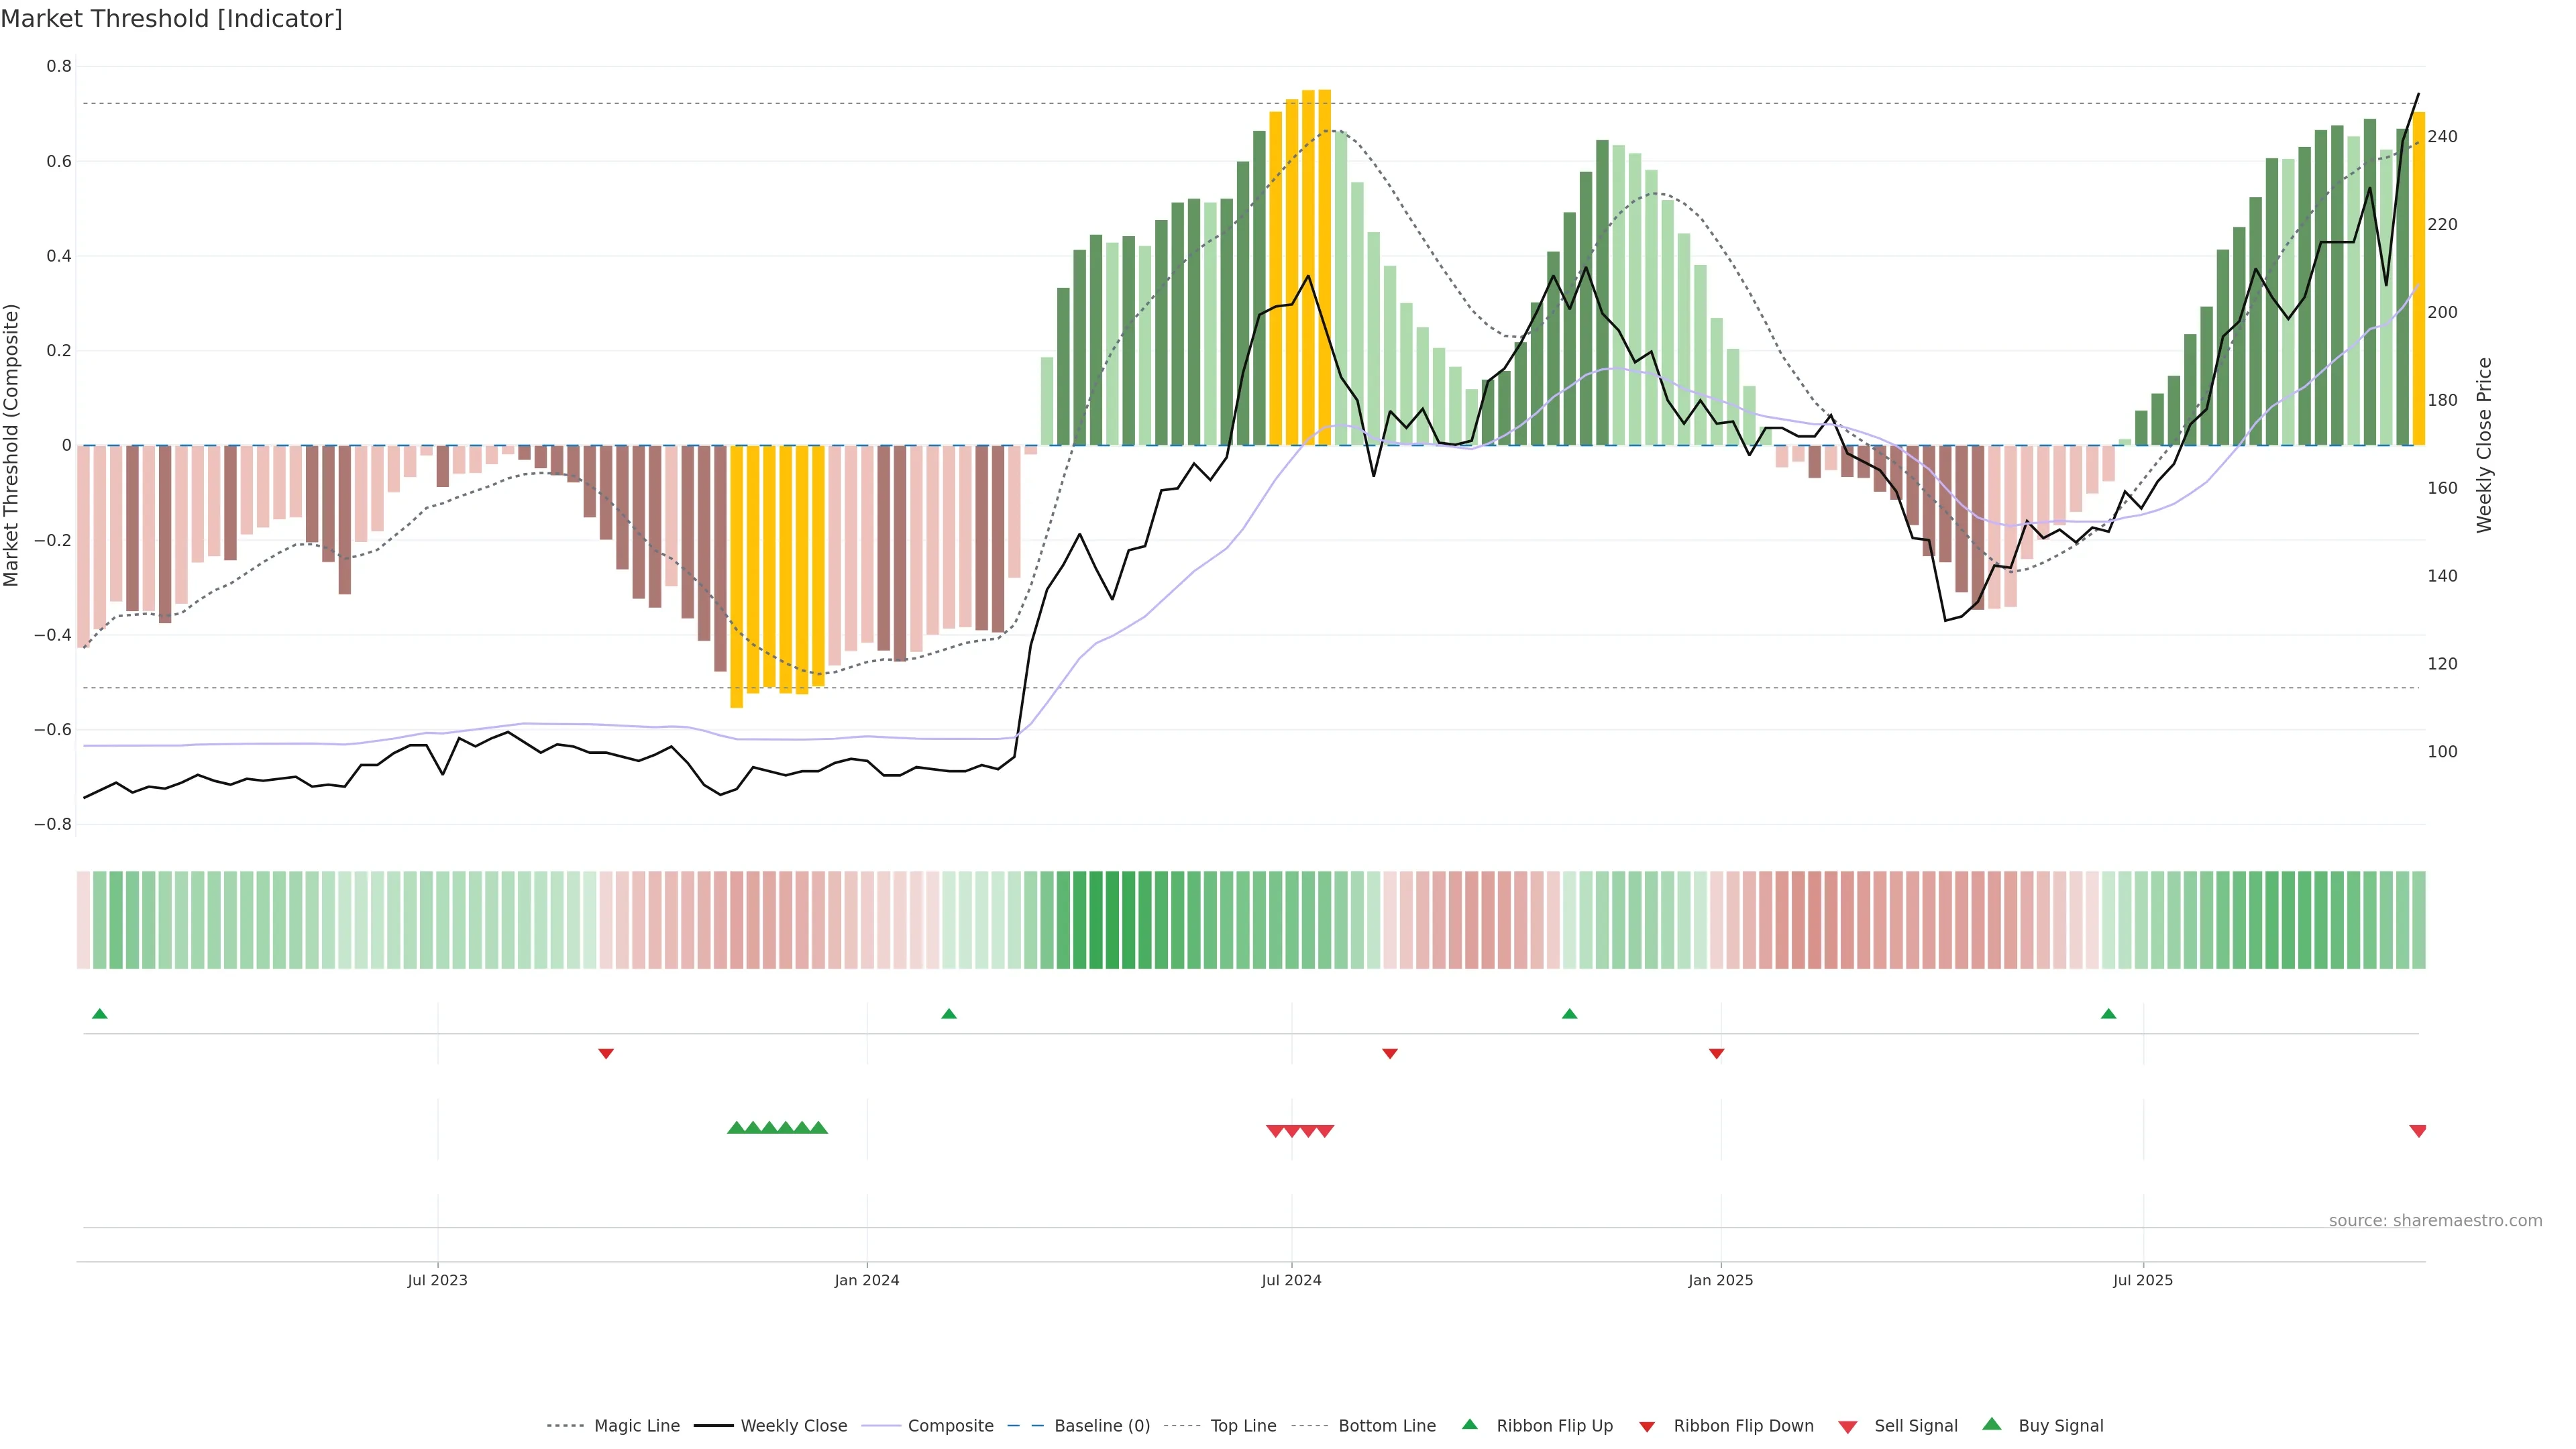Click Ribbon Flip Up marker before Jan 2025

[1569, 1014]
